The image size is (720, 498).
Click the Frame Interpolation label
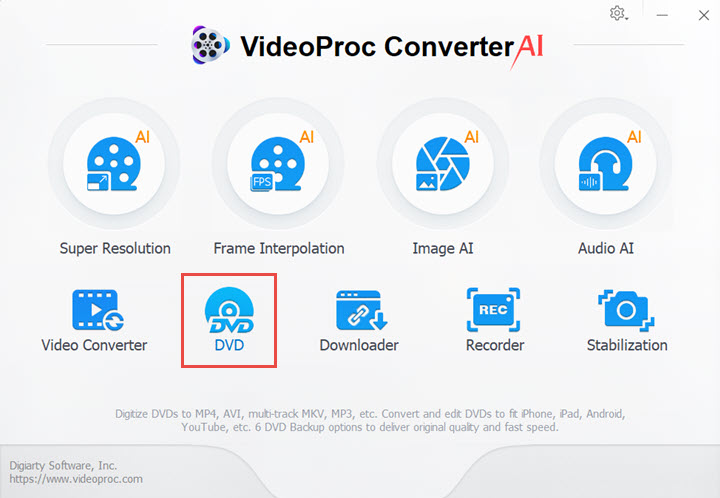click(x=279, y=249)
